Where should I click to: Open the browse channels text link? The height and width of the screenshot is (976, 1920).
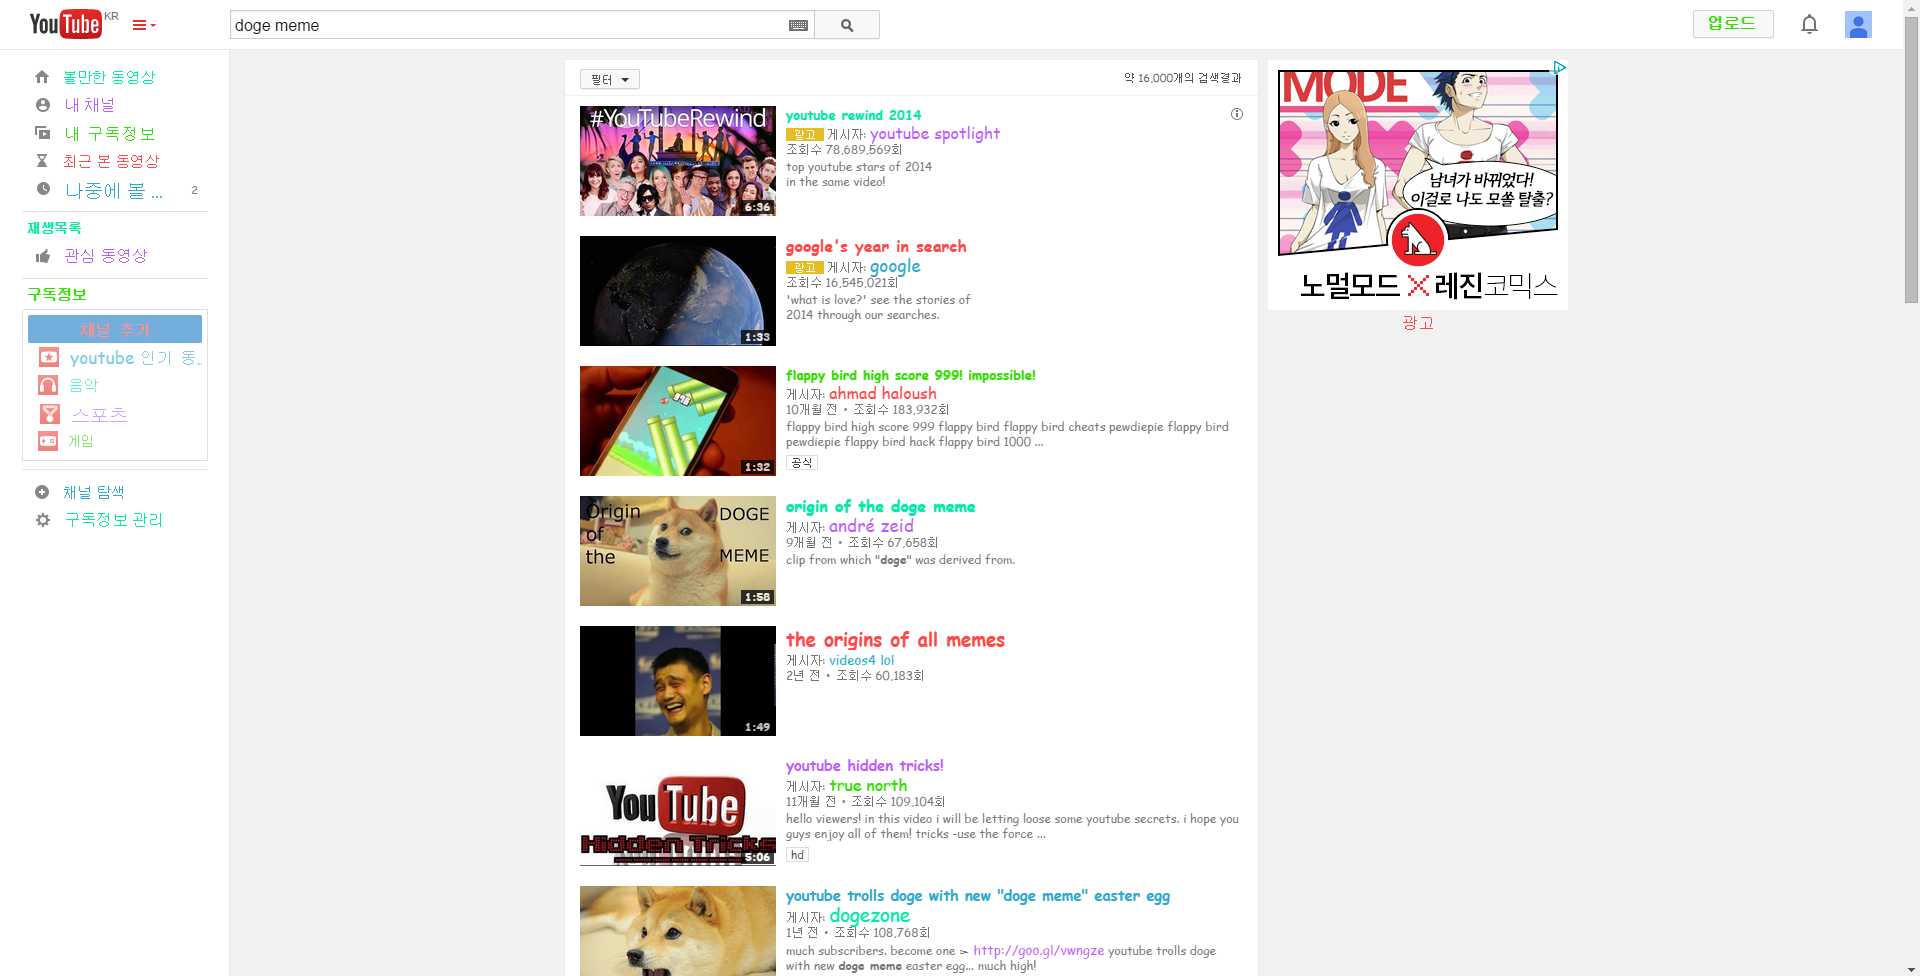[x=93, y=492]
